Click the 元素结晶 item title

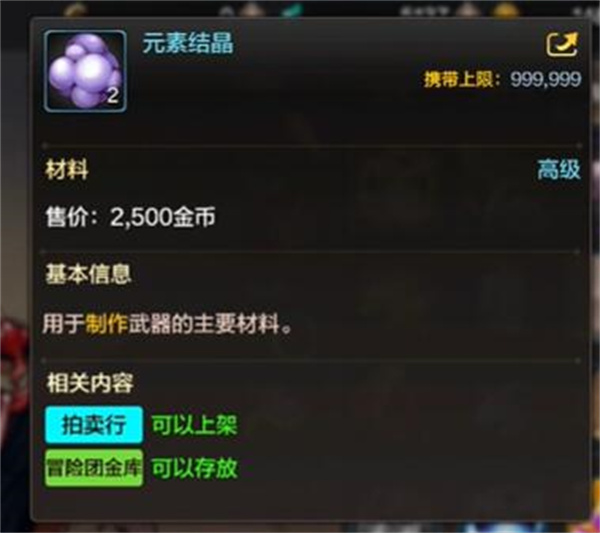[188, 43]
